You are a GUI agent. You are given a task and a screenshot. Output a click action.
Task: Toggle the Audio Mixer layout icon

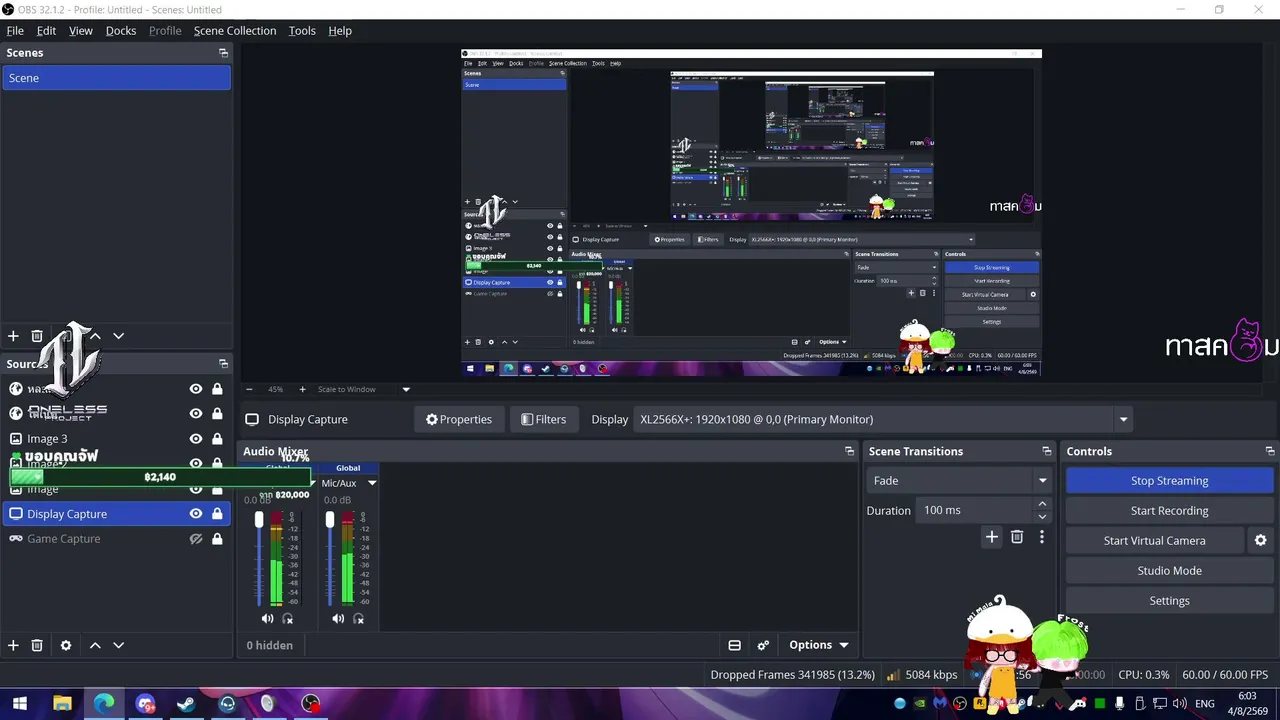pyautogui.click(x=734, y=645)
